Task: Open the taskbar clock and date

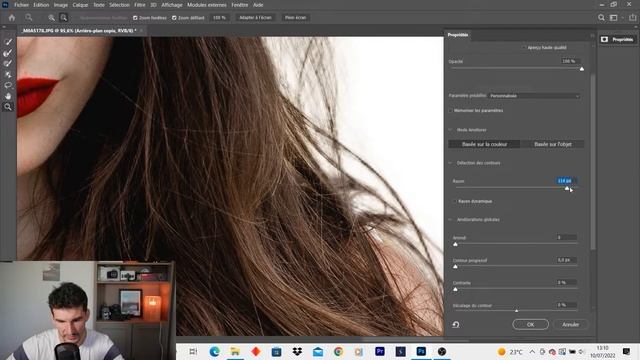Action: point(602,351)
